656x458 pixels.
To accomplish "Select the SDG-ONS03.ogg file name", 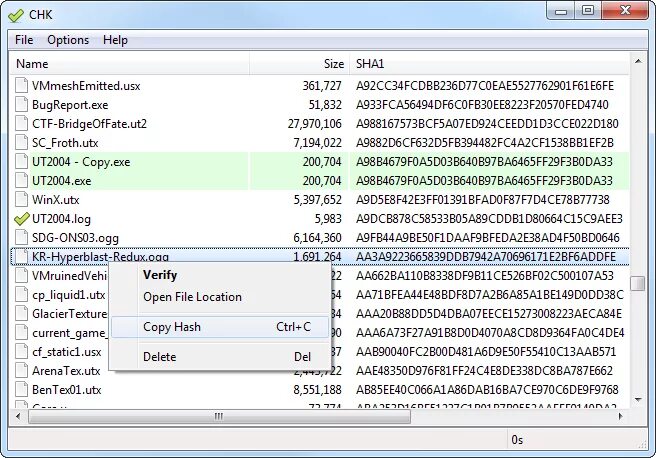I will click(x=75, y=238).
